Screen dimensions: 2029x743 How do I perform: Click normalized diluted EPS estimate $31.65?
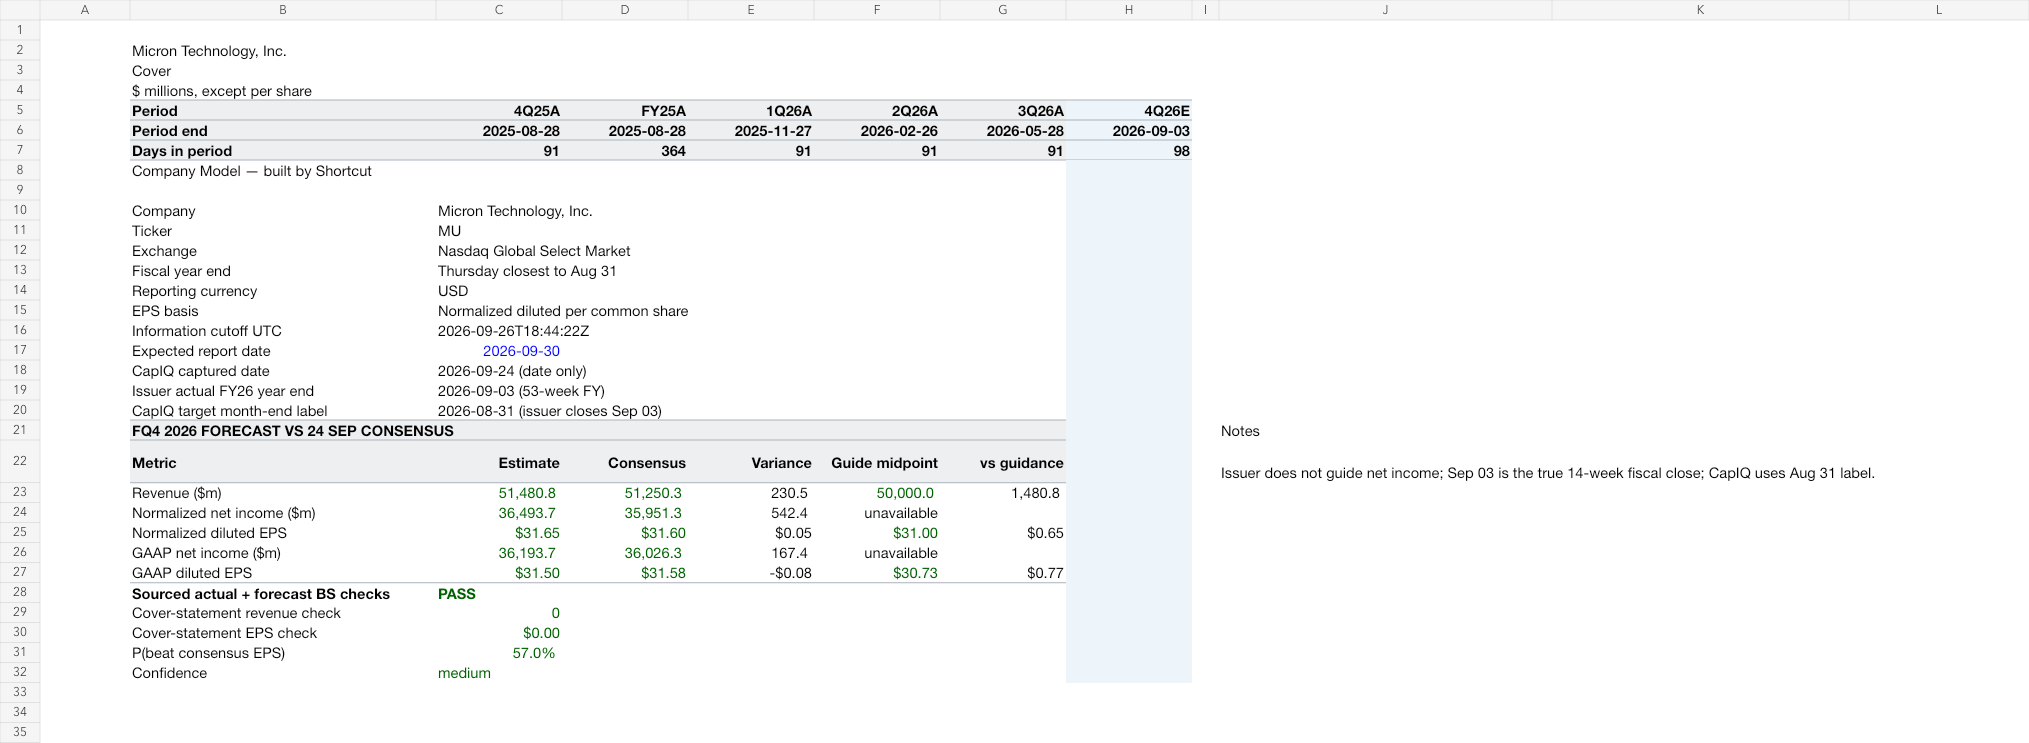coord(537,533)
